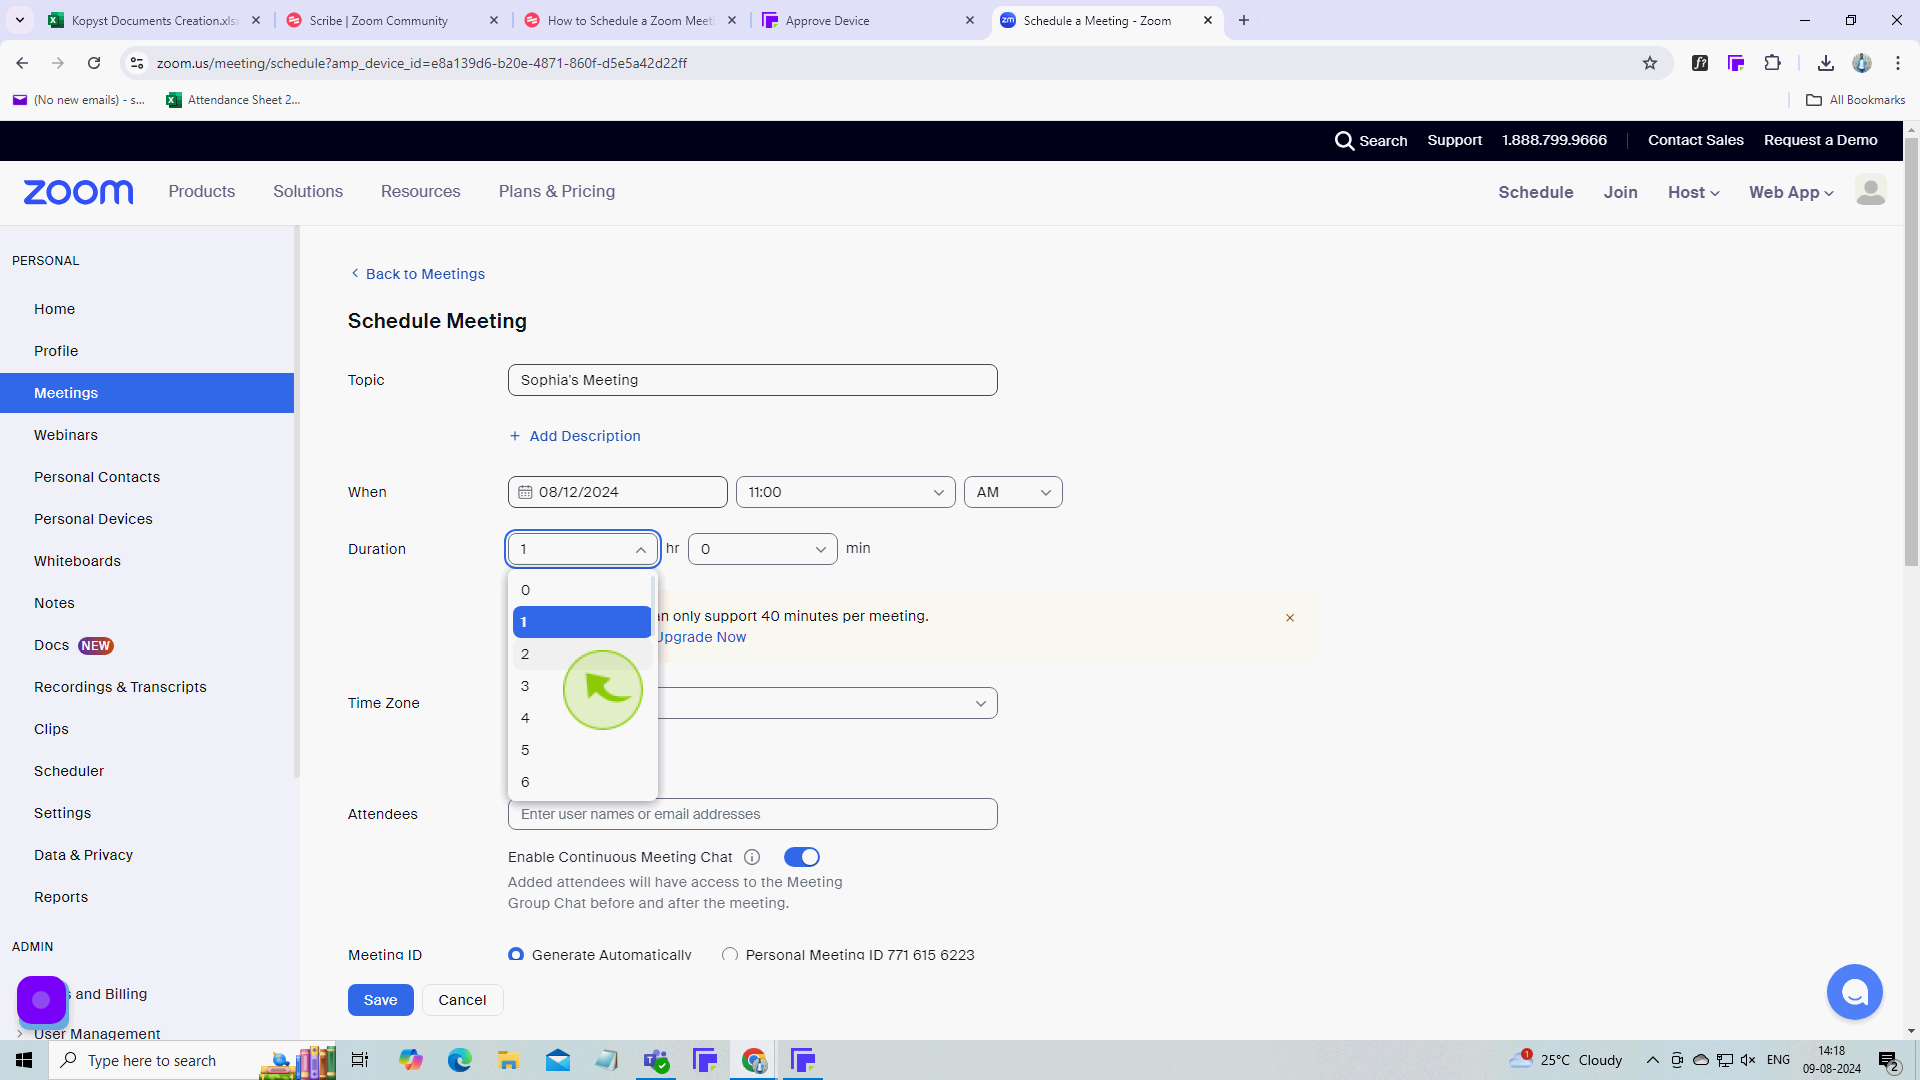
Task: Bookmark this page with star icon
Action: pos(1650,63)
